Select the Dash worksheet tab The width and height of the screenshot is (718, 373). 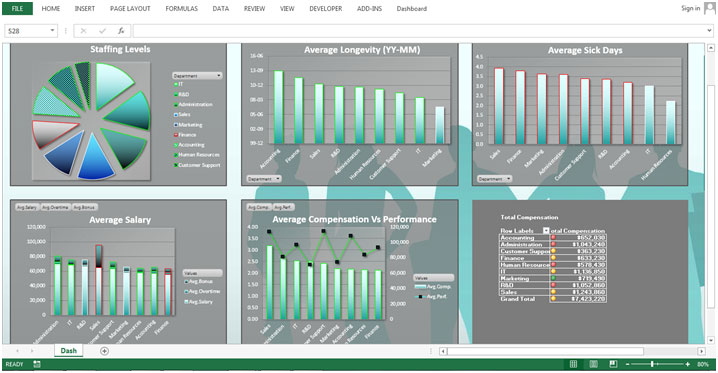69,351
